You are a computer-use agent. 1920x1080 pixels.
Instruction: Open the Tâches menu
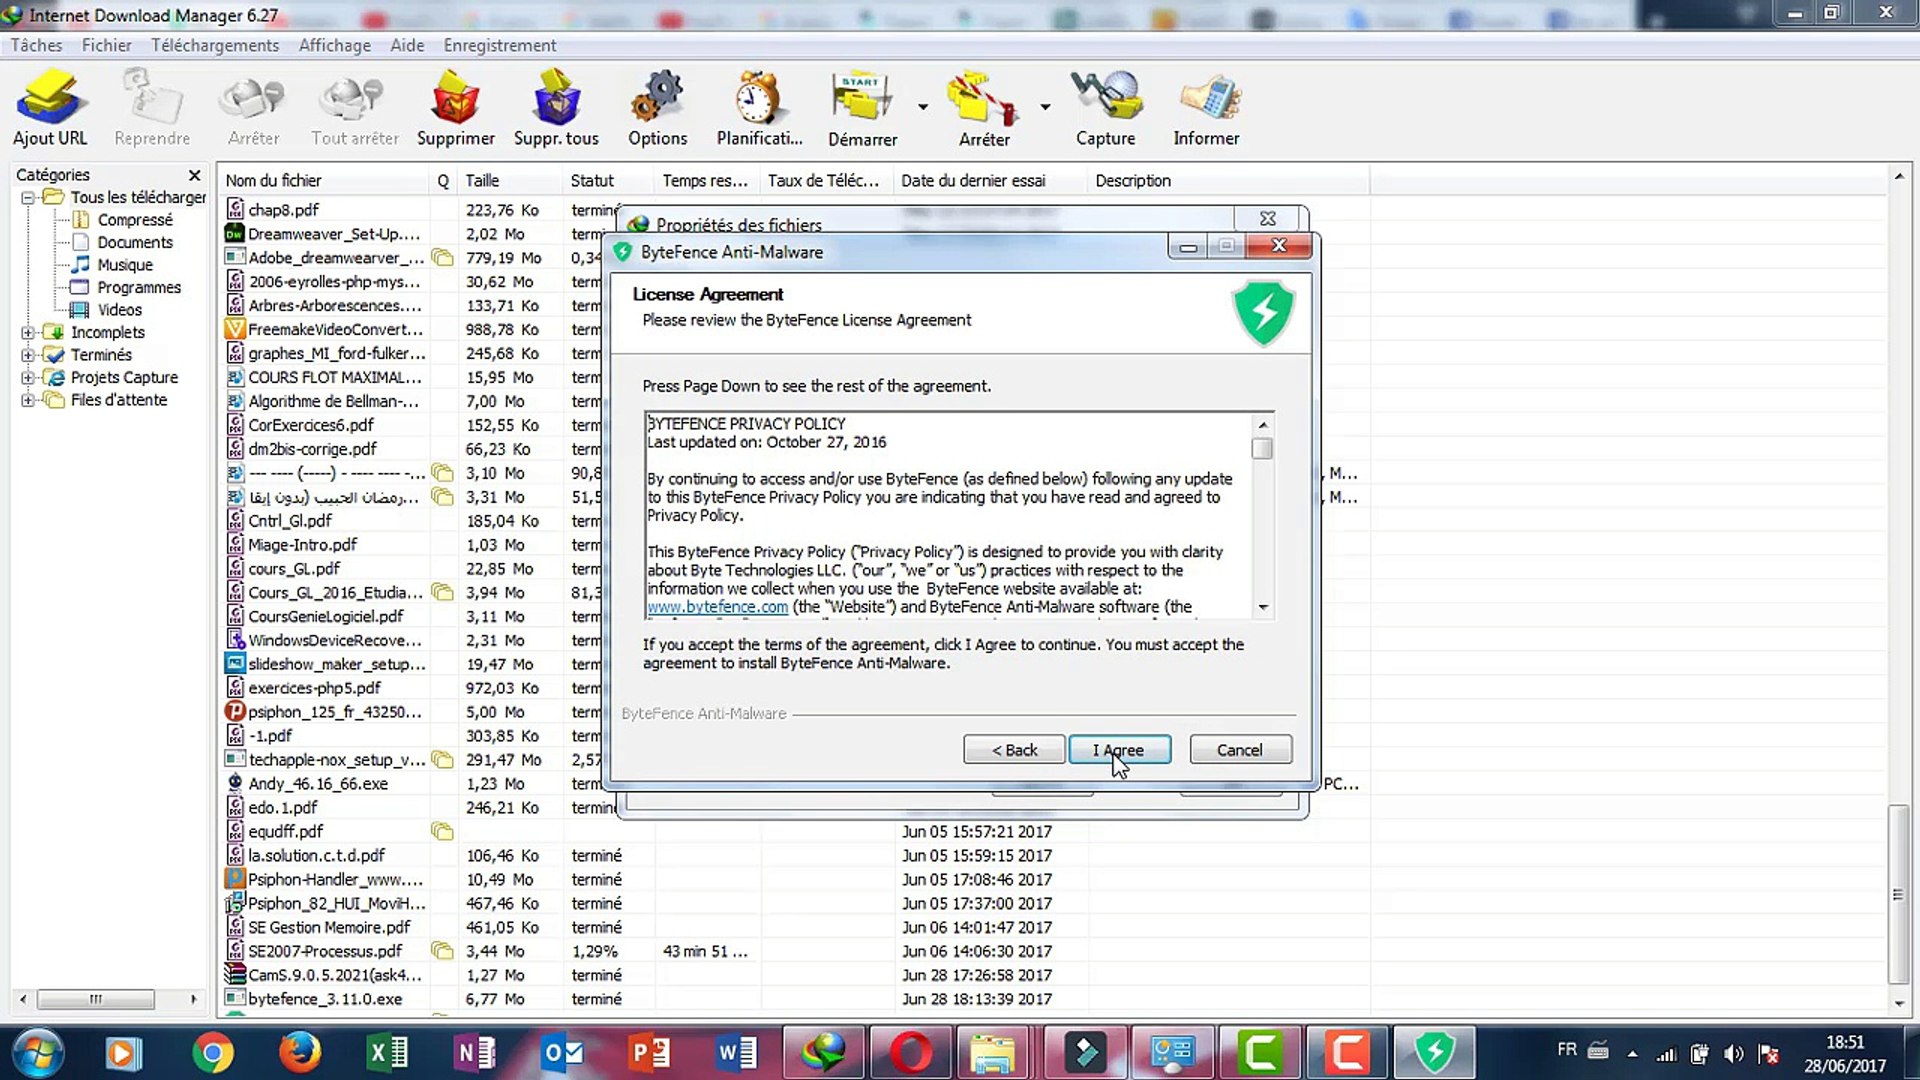pos(36,45)
